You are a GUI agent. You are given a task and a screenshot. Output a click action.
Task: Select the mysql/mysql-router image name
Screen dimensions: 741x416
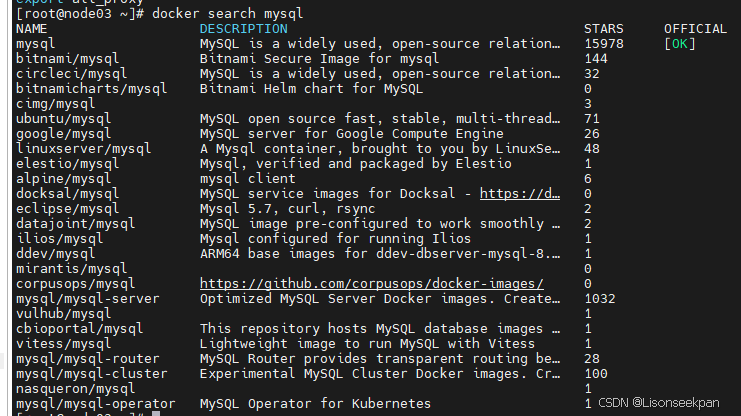87,359
